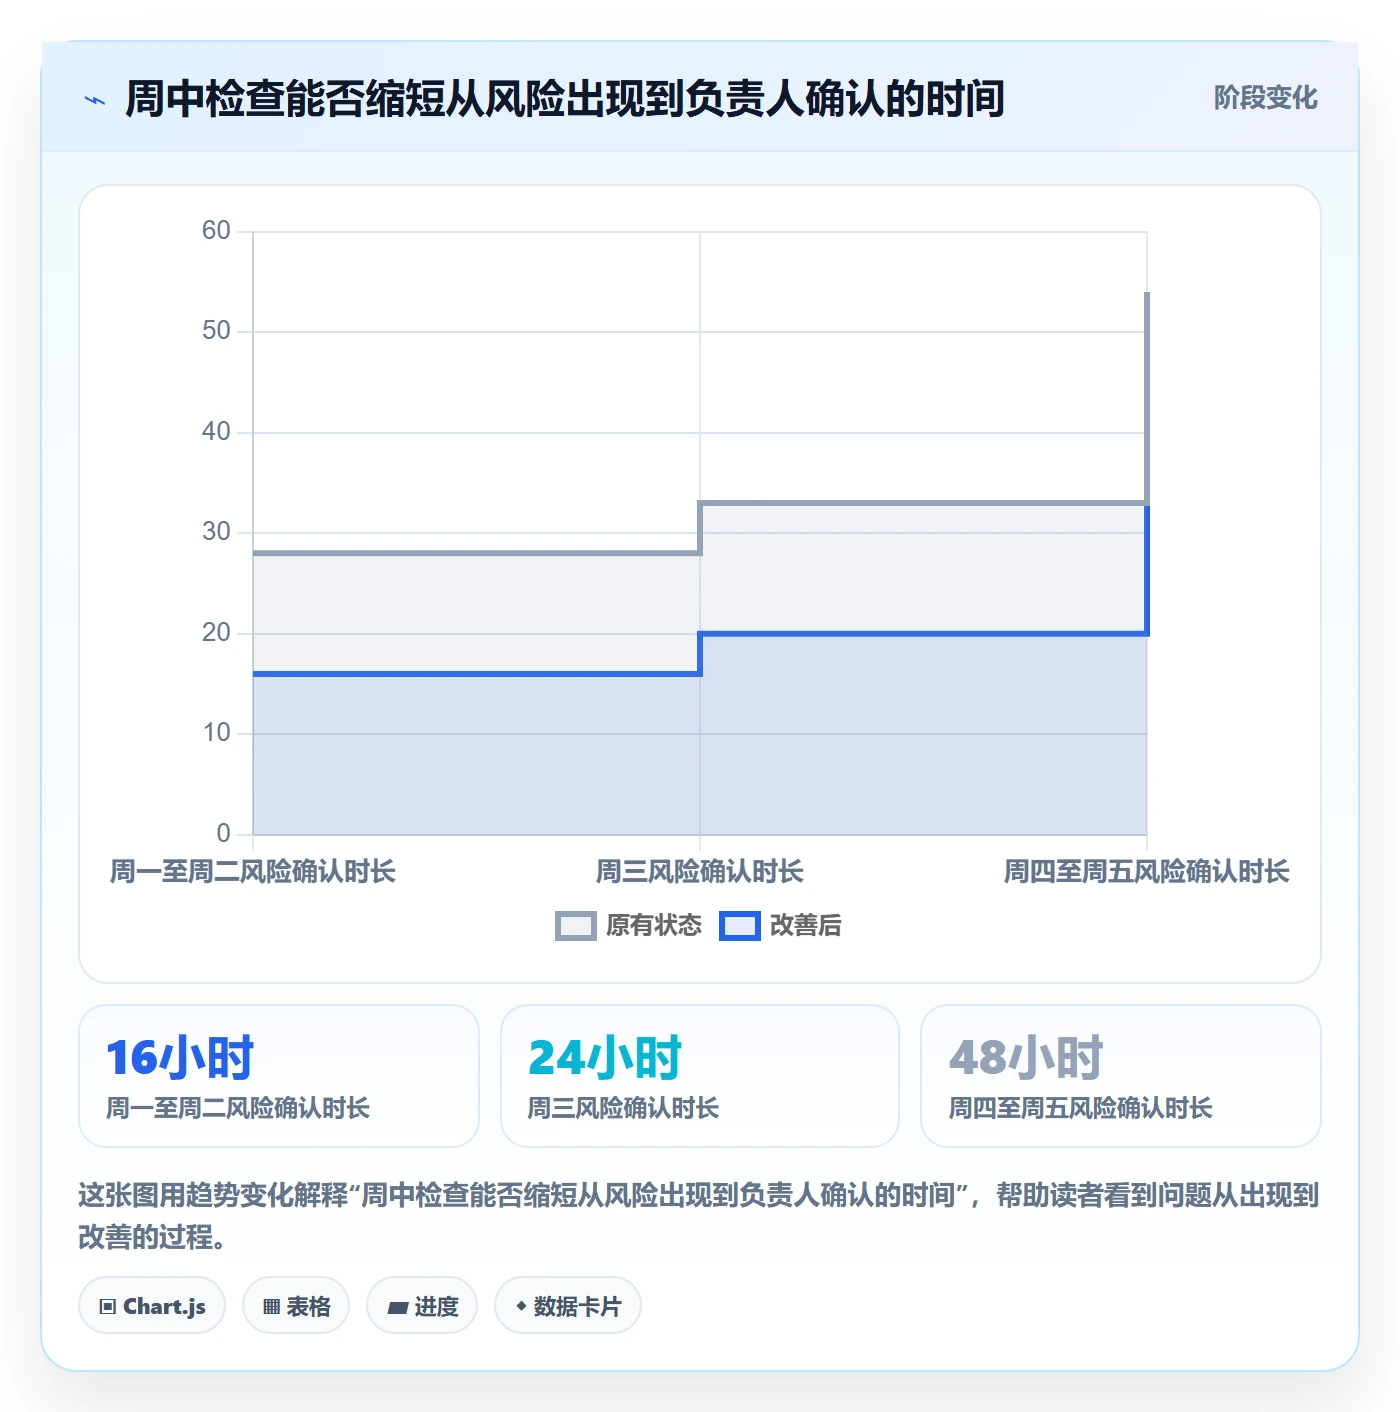Click the y-axis value 30
This screenshot has height=1412, width=1400.
(x=216, y=532)
